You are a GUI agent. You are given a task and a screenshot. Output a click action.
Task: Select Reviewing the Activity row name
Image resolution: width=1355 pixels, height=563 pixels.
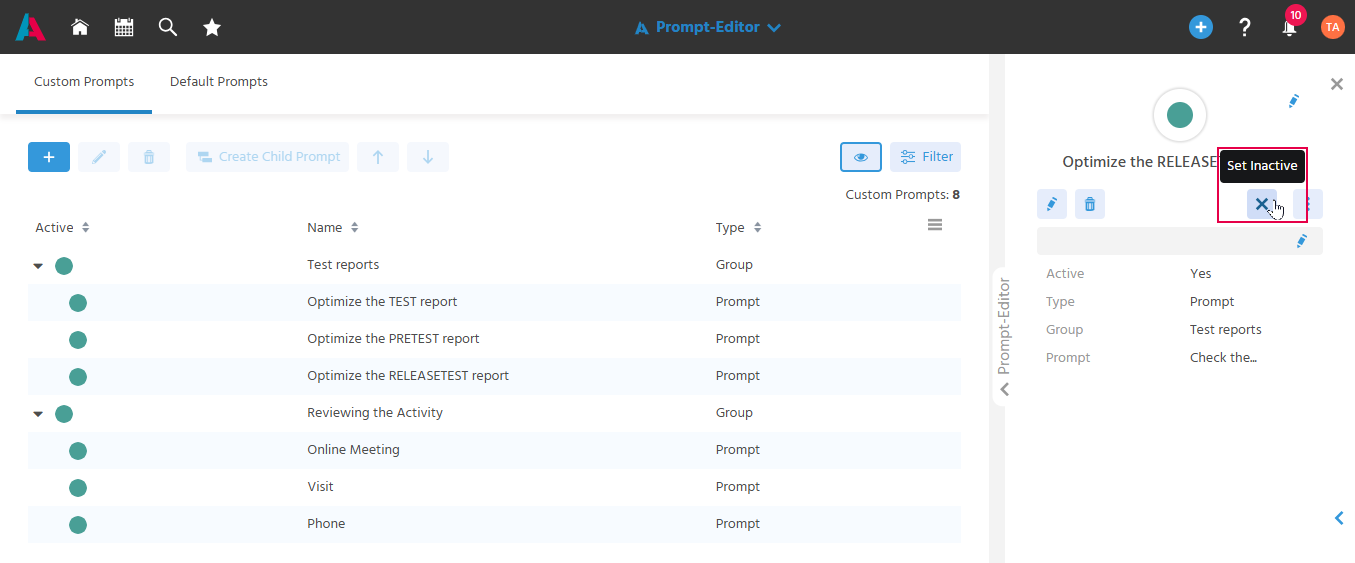(375, 412)
